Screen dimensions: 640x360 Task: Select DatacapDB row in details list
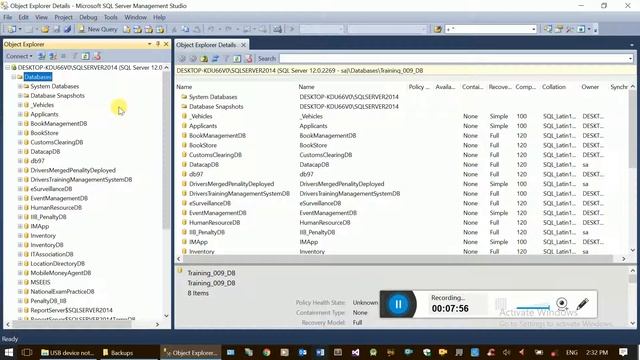(403, 164)
